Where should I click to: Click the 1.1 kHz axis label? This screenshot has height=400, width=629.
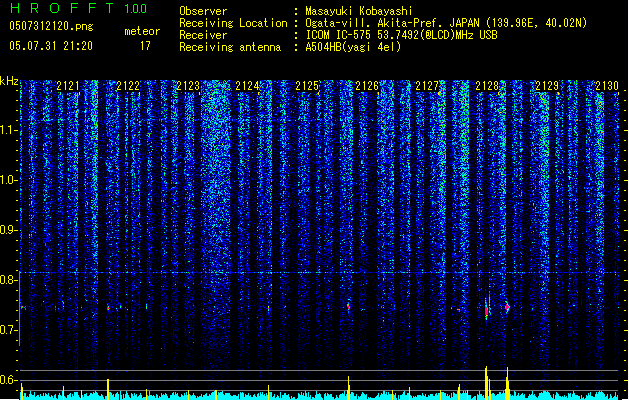(x=8, y=130)
